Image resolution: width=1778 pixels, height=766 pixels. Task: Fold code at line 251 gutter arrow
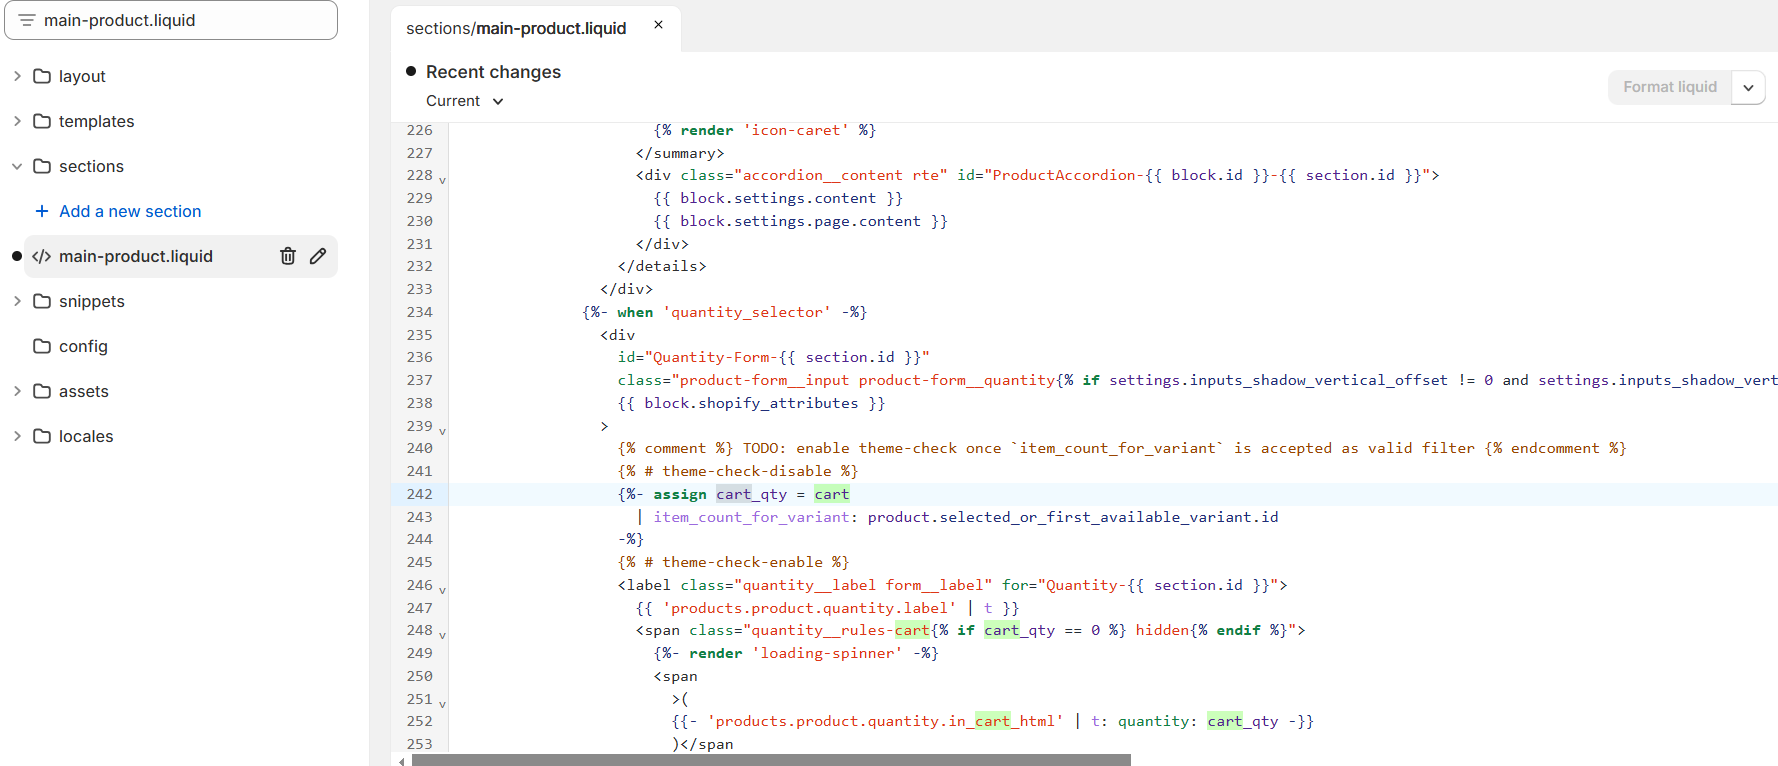point(442,704)
